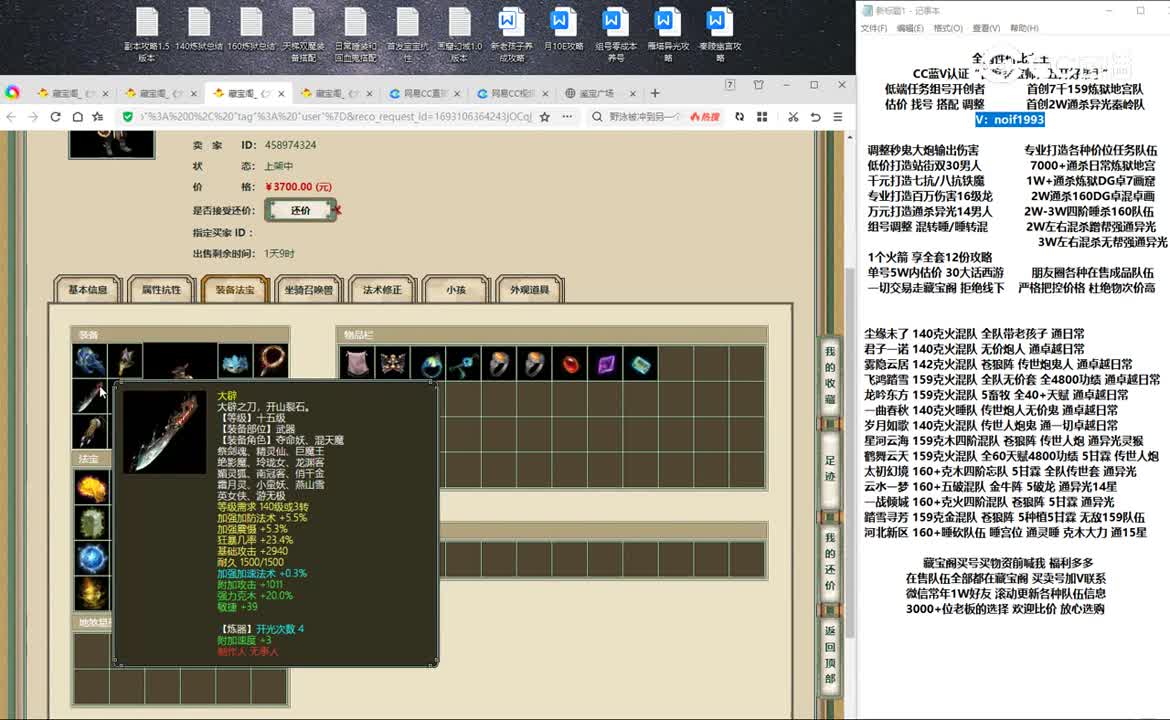
Task: Select the pink cloak in item bar
Action: pos(357,364)
